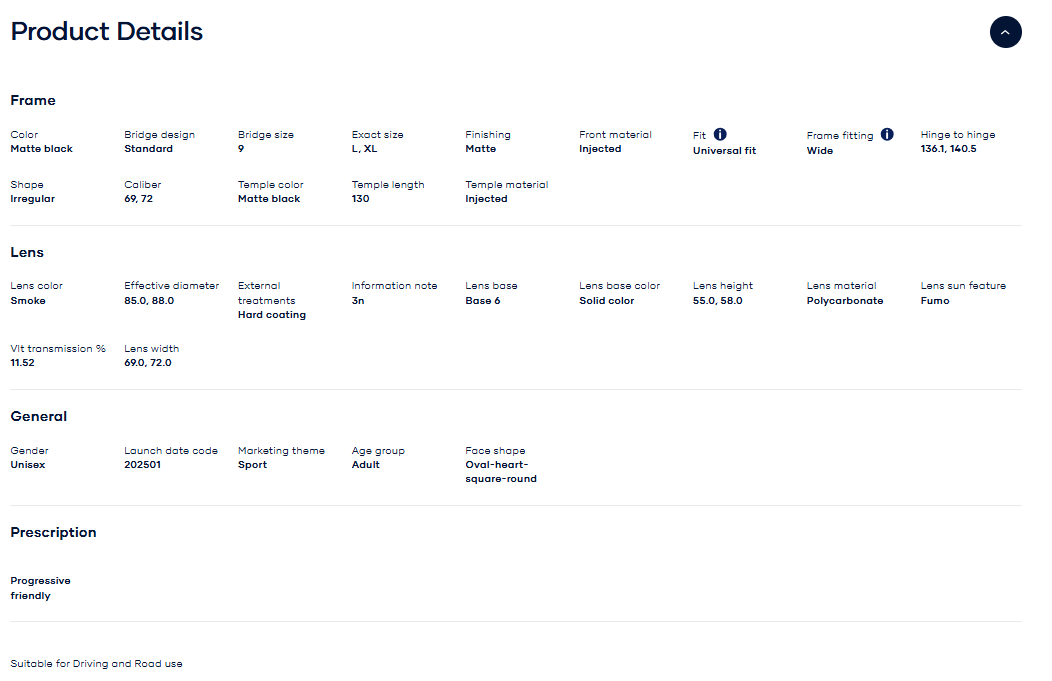This screenshot has width=1052, height=681.
Task: Click the General section heading
Action: 39,416
